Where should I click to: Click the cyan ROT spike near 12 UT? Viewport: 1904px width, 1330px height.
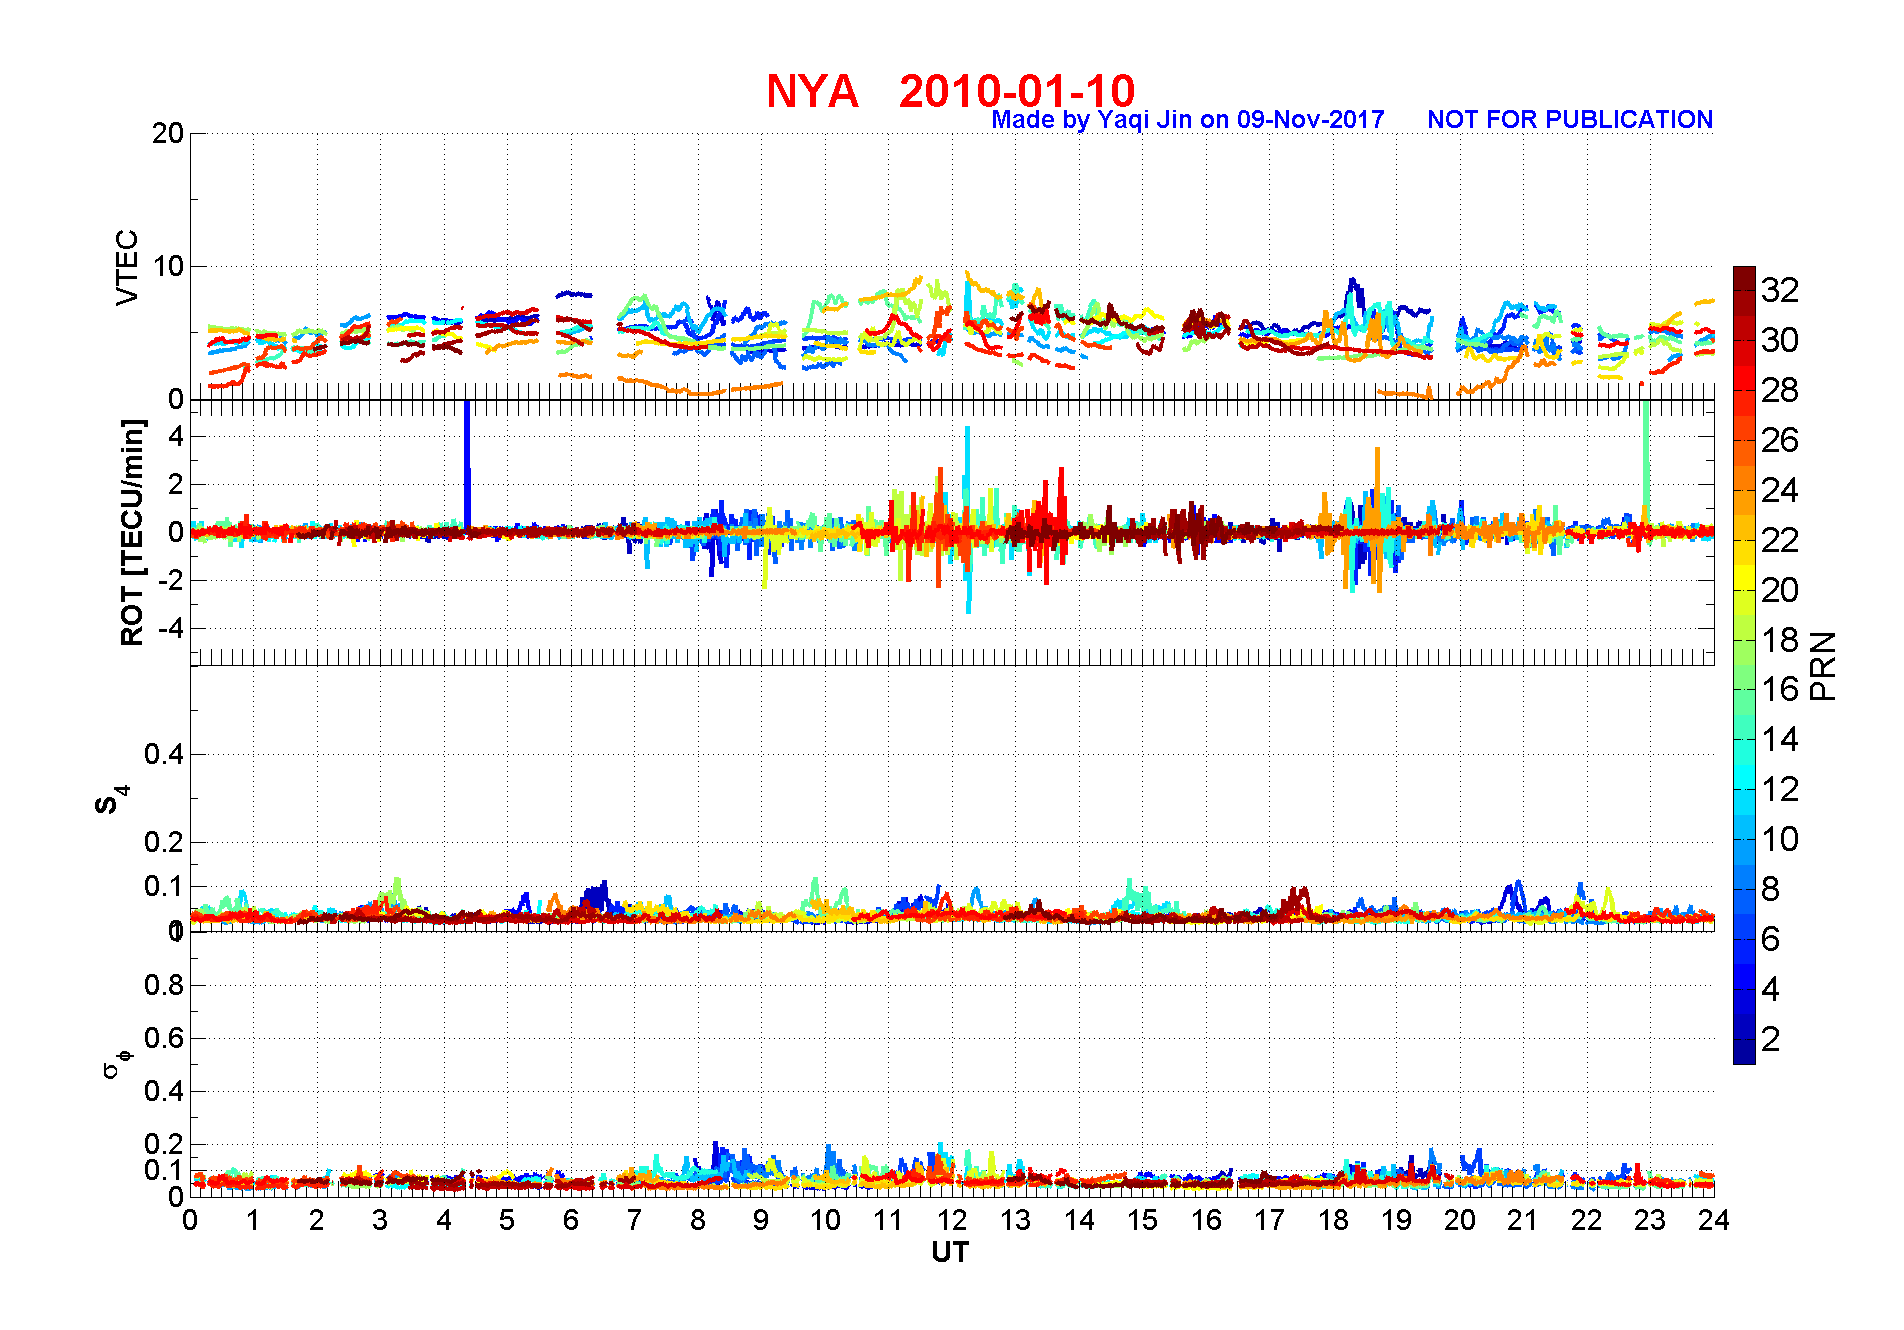[968, 520]
